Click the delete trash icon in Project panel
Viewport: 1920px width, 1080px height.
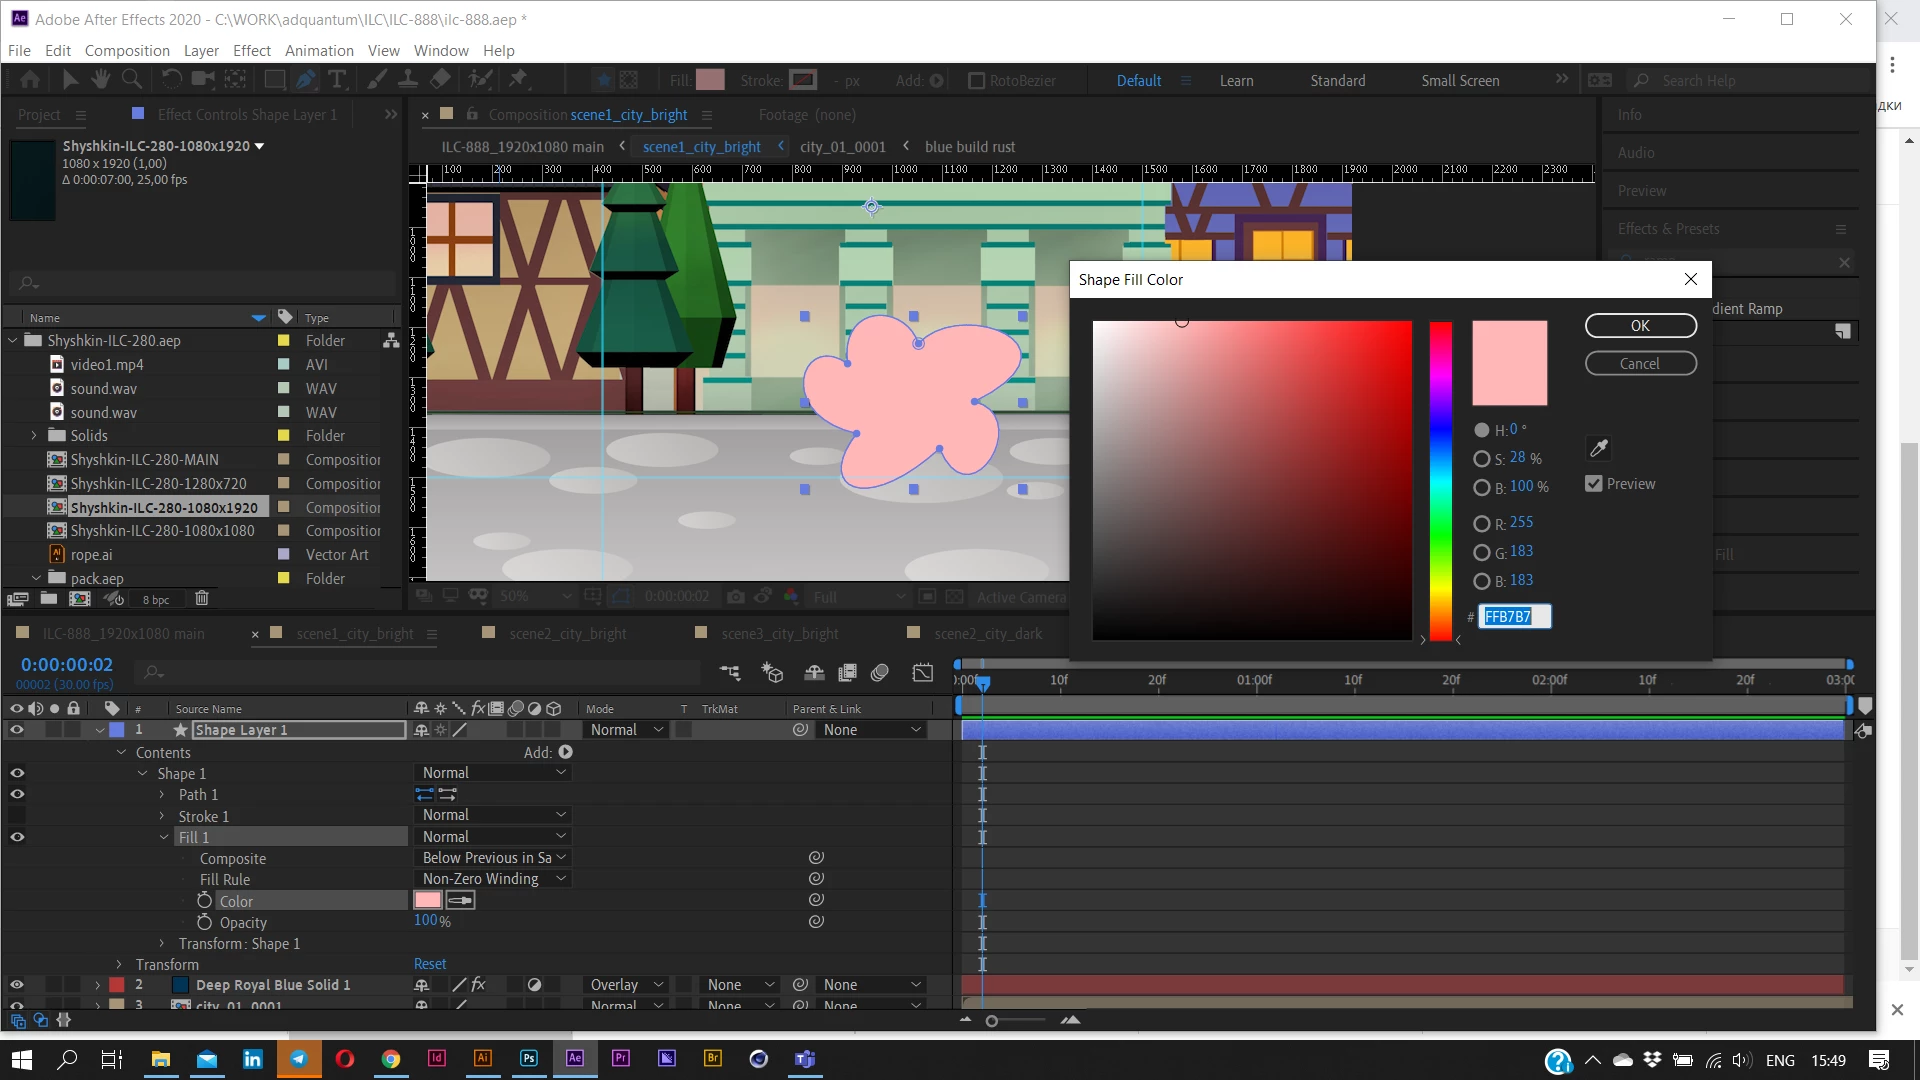[x=202, y=599]
